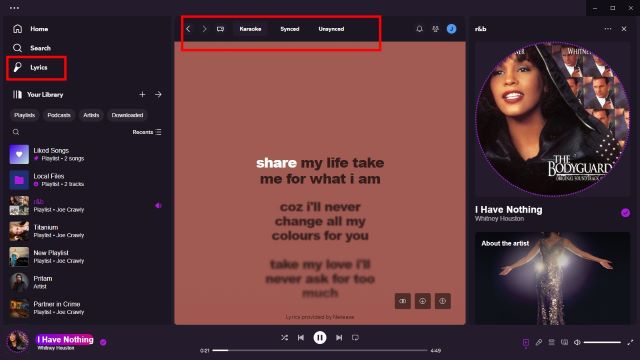Screen dimensions: 640x360
Task: Click the now playing thumbnail in player bar
Action: pos(18,341)
